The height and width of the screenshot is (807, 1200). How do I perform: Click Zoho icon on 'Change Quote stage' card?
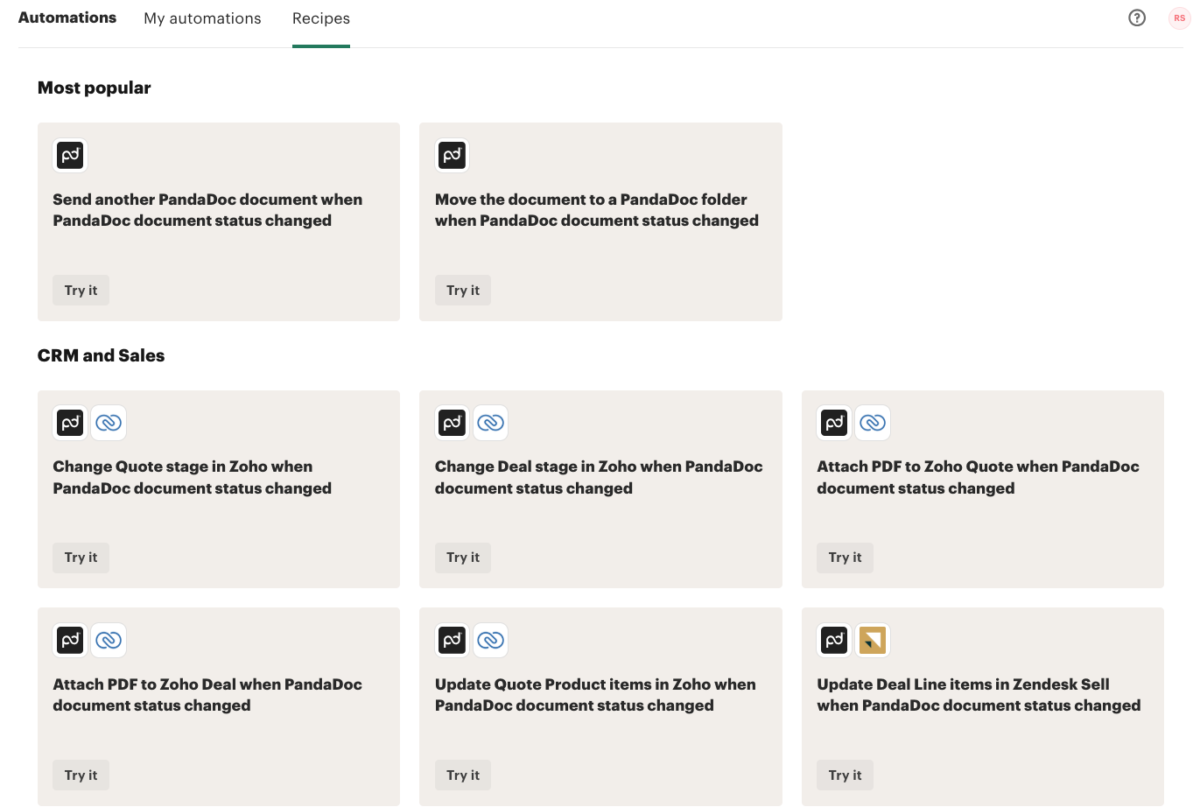click(109, 423)
